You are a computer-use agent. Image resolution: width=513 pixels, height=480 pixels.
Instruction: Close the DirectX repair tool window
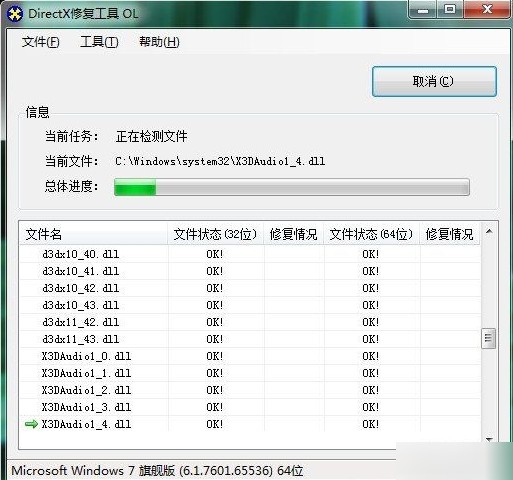coord(487,10)
